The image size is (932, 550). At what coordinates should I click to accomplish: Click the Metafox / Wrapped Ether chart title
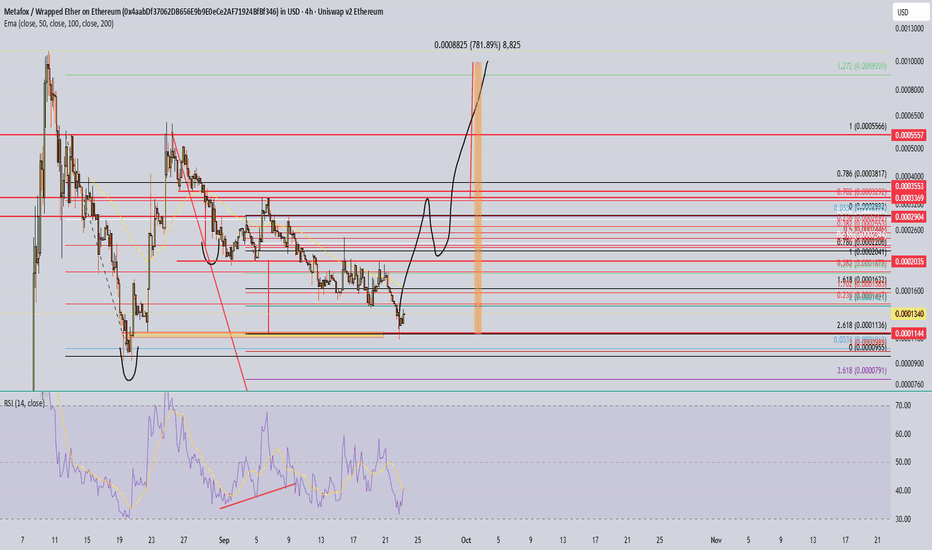click(x=193, y=11)
